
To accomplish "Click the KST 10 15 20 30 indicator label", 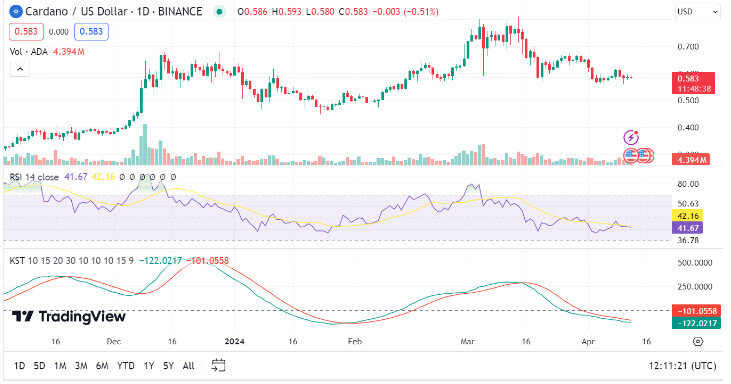I will click(x=72, y=261).
